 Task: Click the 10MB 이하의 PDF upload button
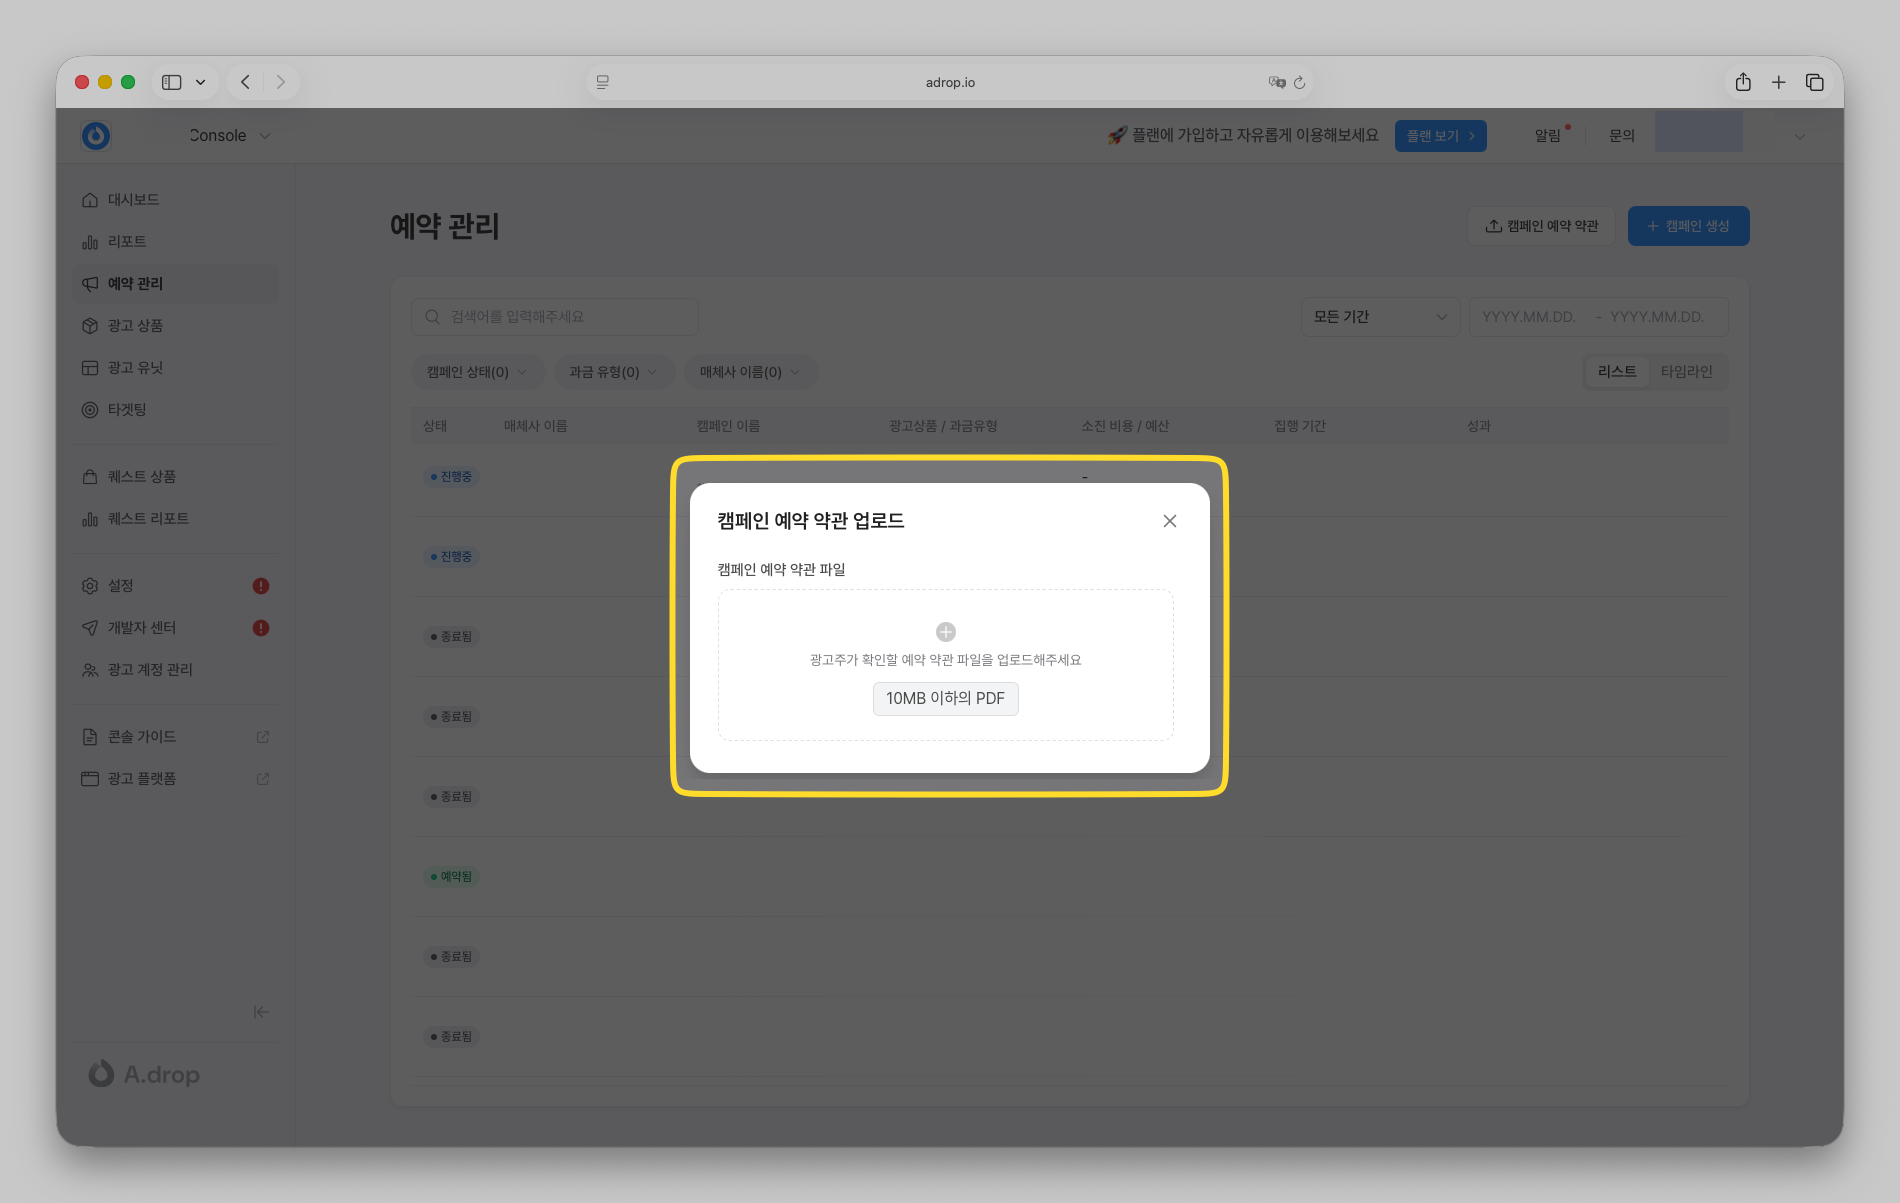point(945,699)
